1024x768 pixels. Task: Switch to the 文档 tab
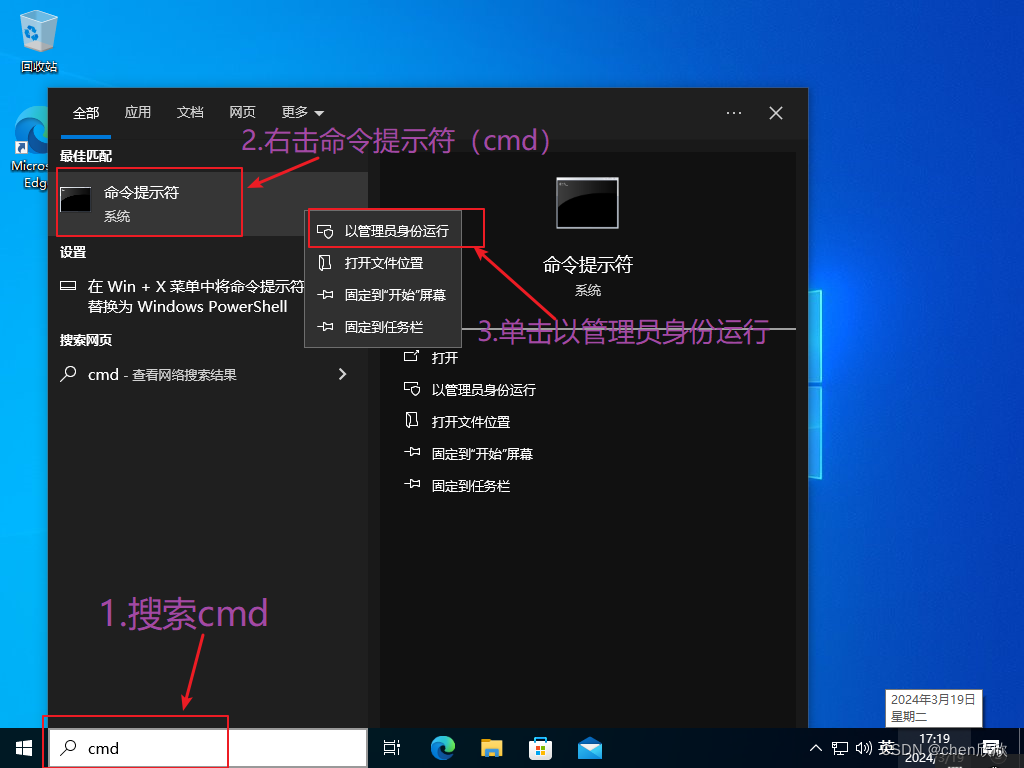pos(190,112)
